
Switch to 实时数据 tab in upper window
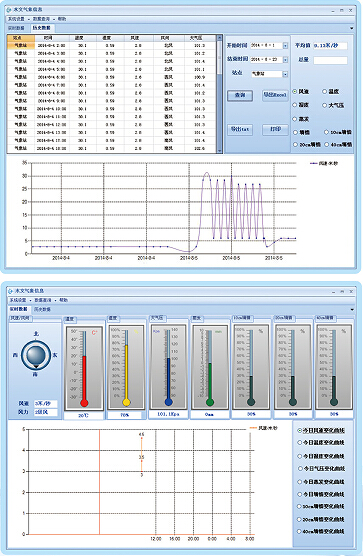click(16, 28)
